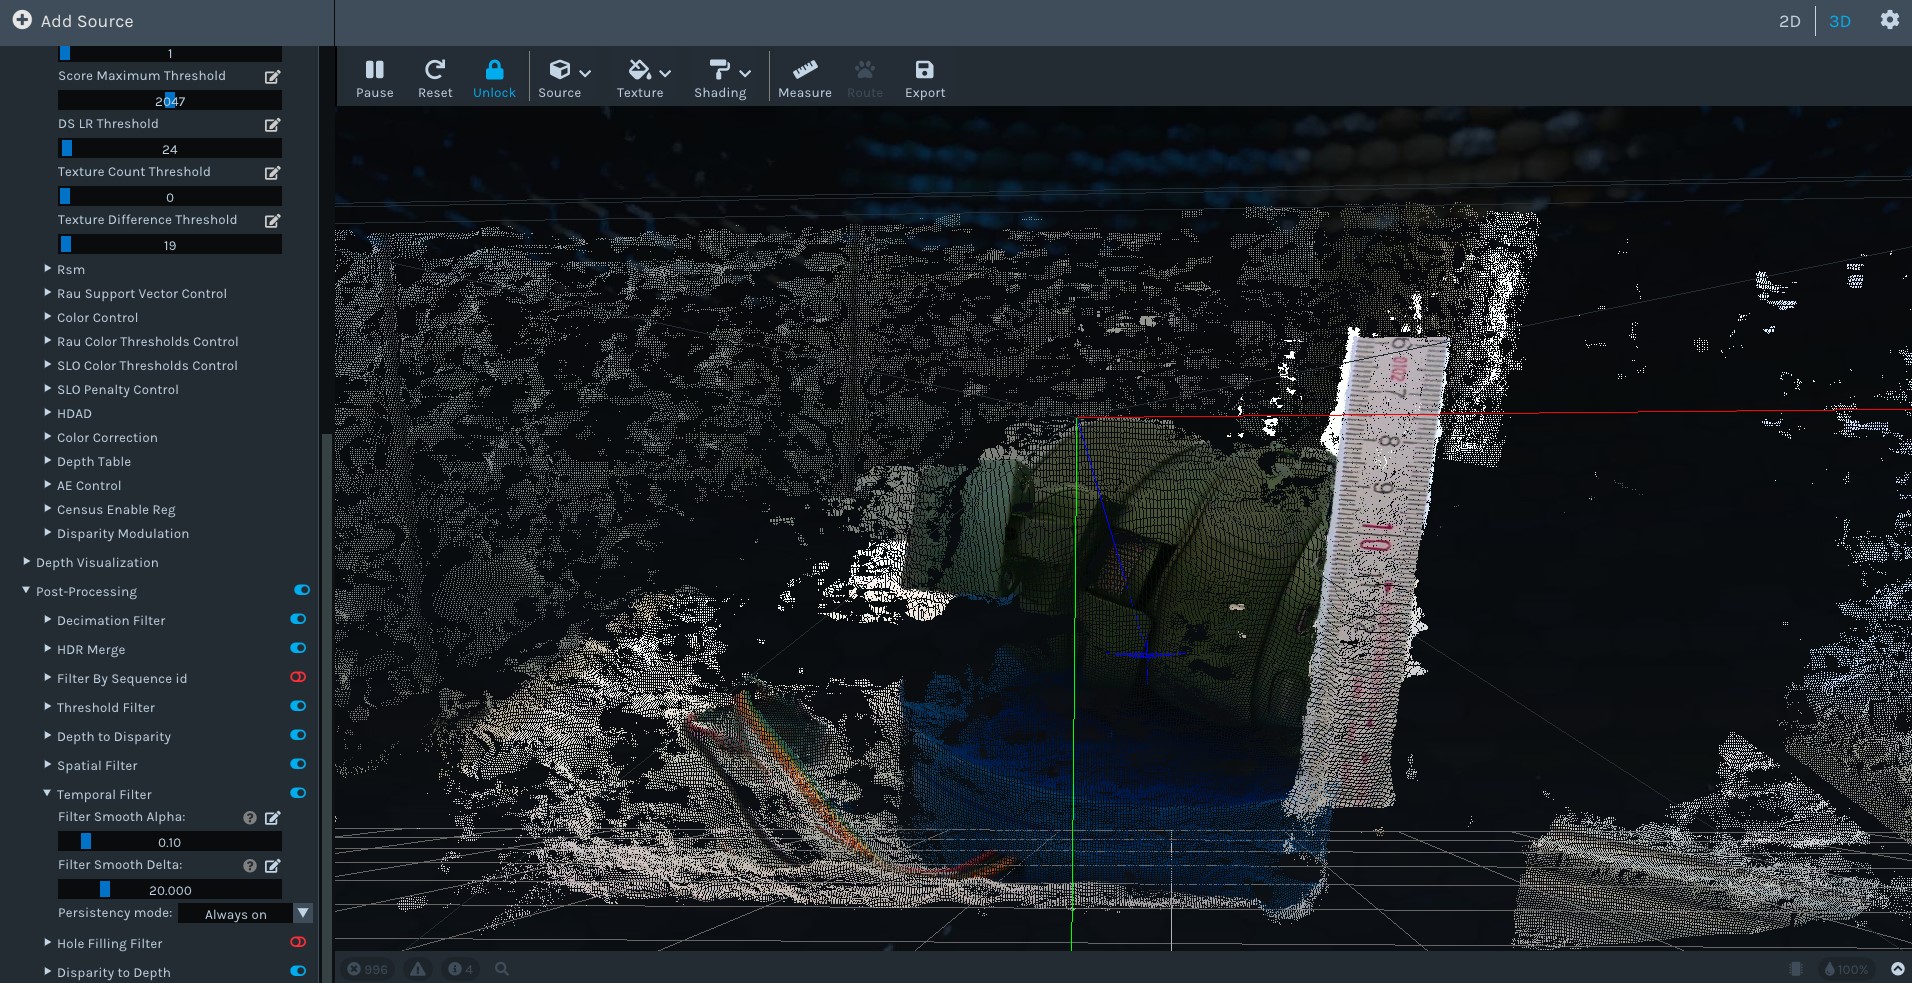1912x983 pixels.
Task: Open the Persistency mode dropdown
Action: [x=302, y=913]
